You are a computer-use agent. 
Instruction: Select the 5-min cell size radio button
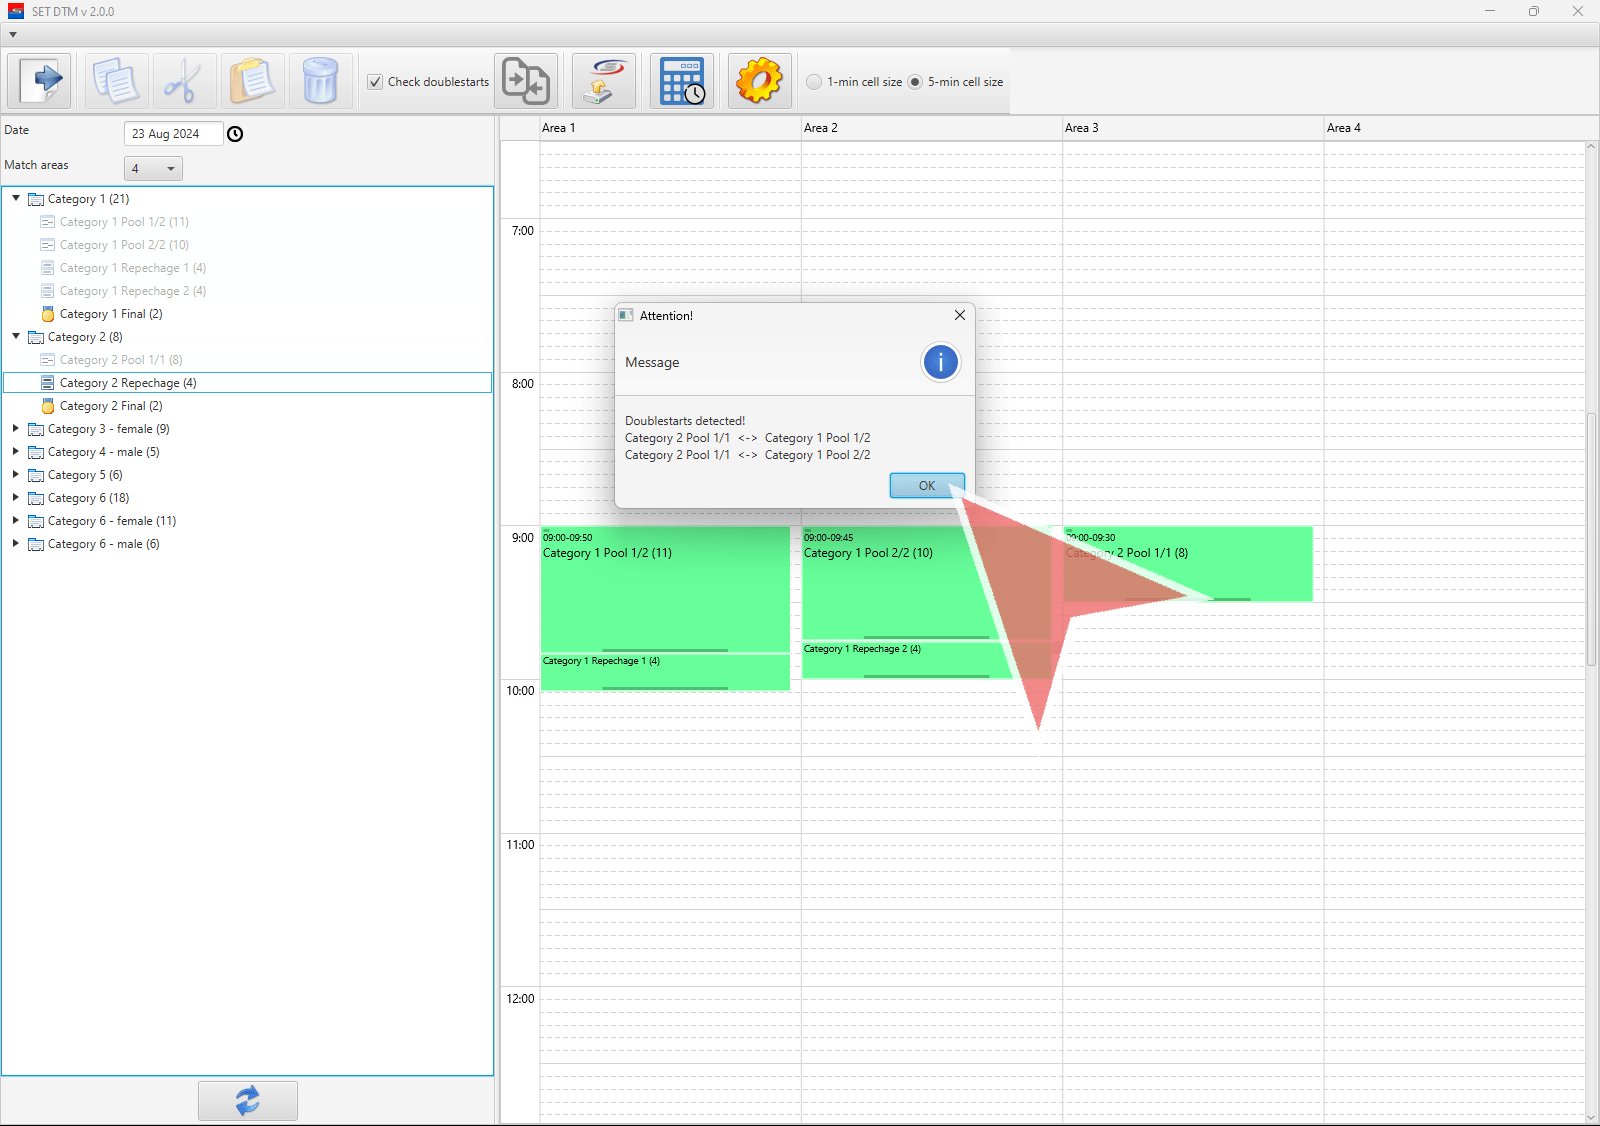point(915,82)
